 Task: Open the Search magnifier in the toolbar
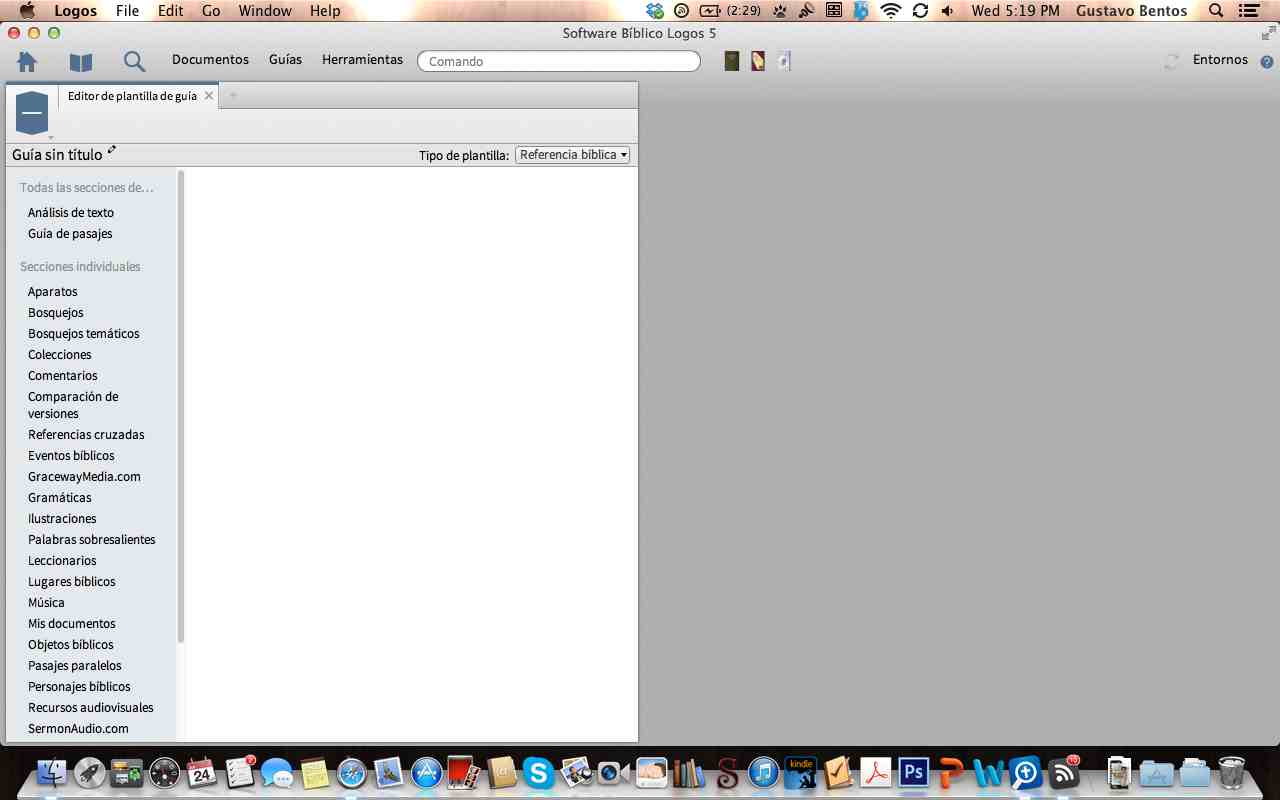pyautogui.click(x=134, y=62)
